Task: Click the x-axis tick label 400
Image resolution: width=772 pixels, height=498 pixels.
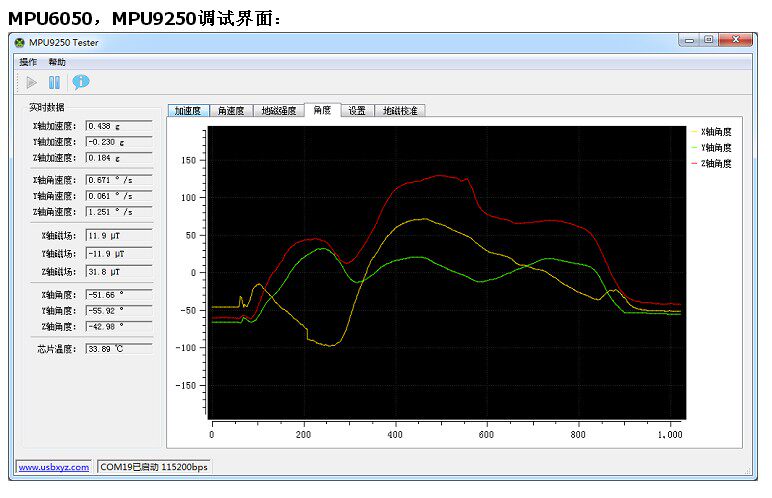Action: (395, 434)
